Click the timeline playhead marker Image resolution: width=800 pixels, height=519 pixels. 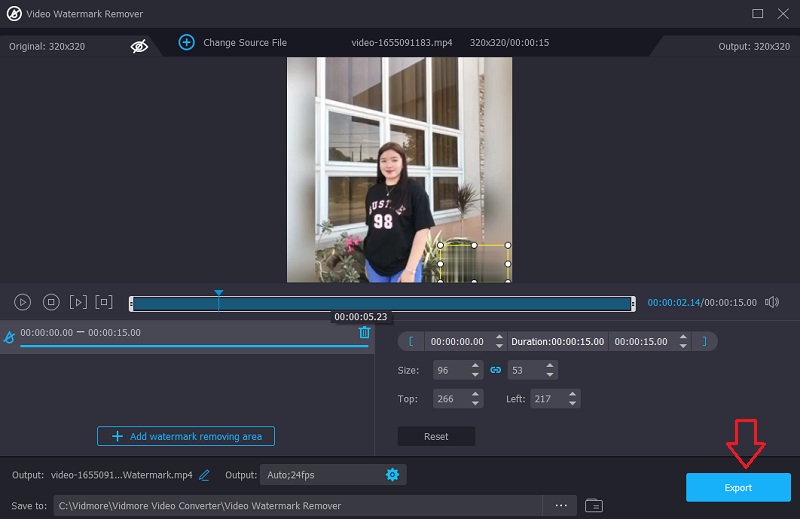(x=218, y=294)
